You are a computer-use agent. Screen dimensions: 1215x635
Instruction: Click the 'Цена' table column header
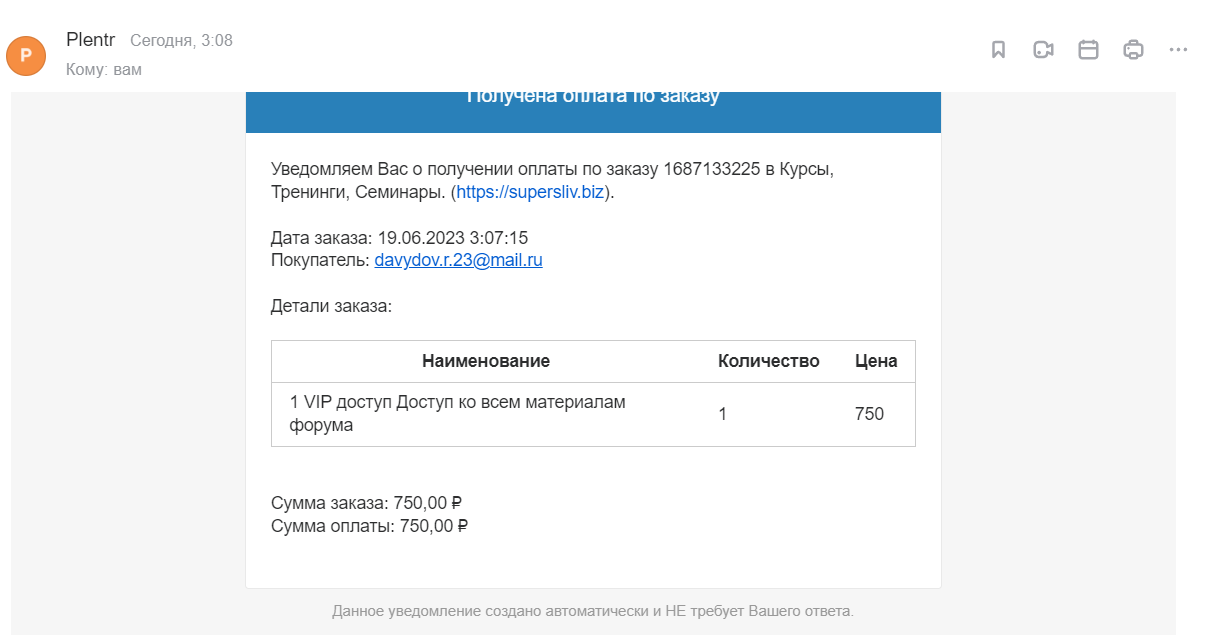876,361
